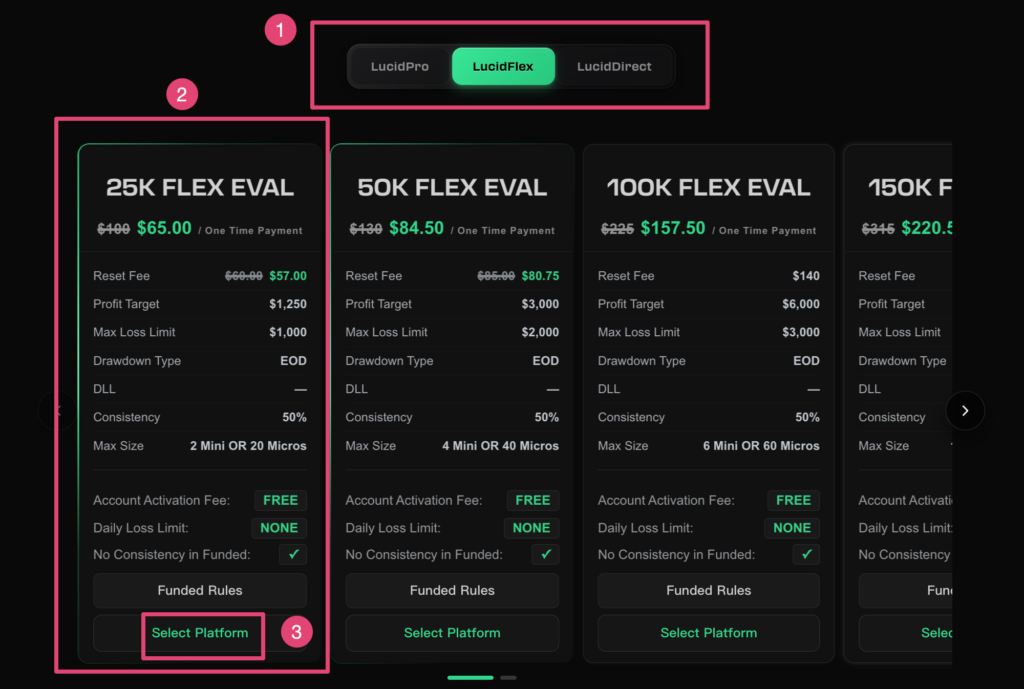Click Select Platform under 100K Flex Eval
Image resolution: width=1024 pixels, height=689 pixels.
[x=708, y=633]
